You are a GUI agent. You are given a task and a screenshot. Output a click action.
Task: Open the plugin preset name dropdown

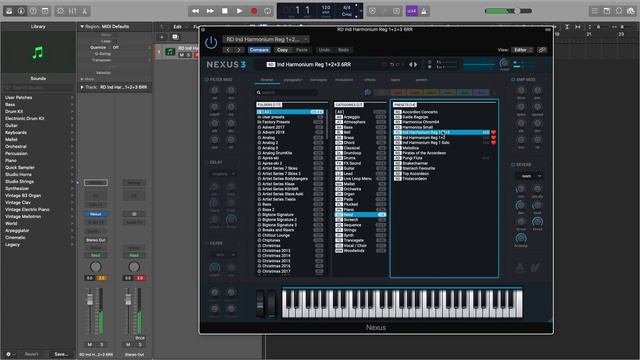(x=266, y=39)
